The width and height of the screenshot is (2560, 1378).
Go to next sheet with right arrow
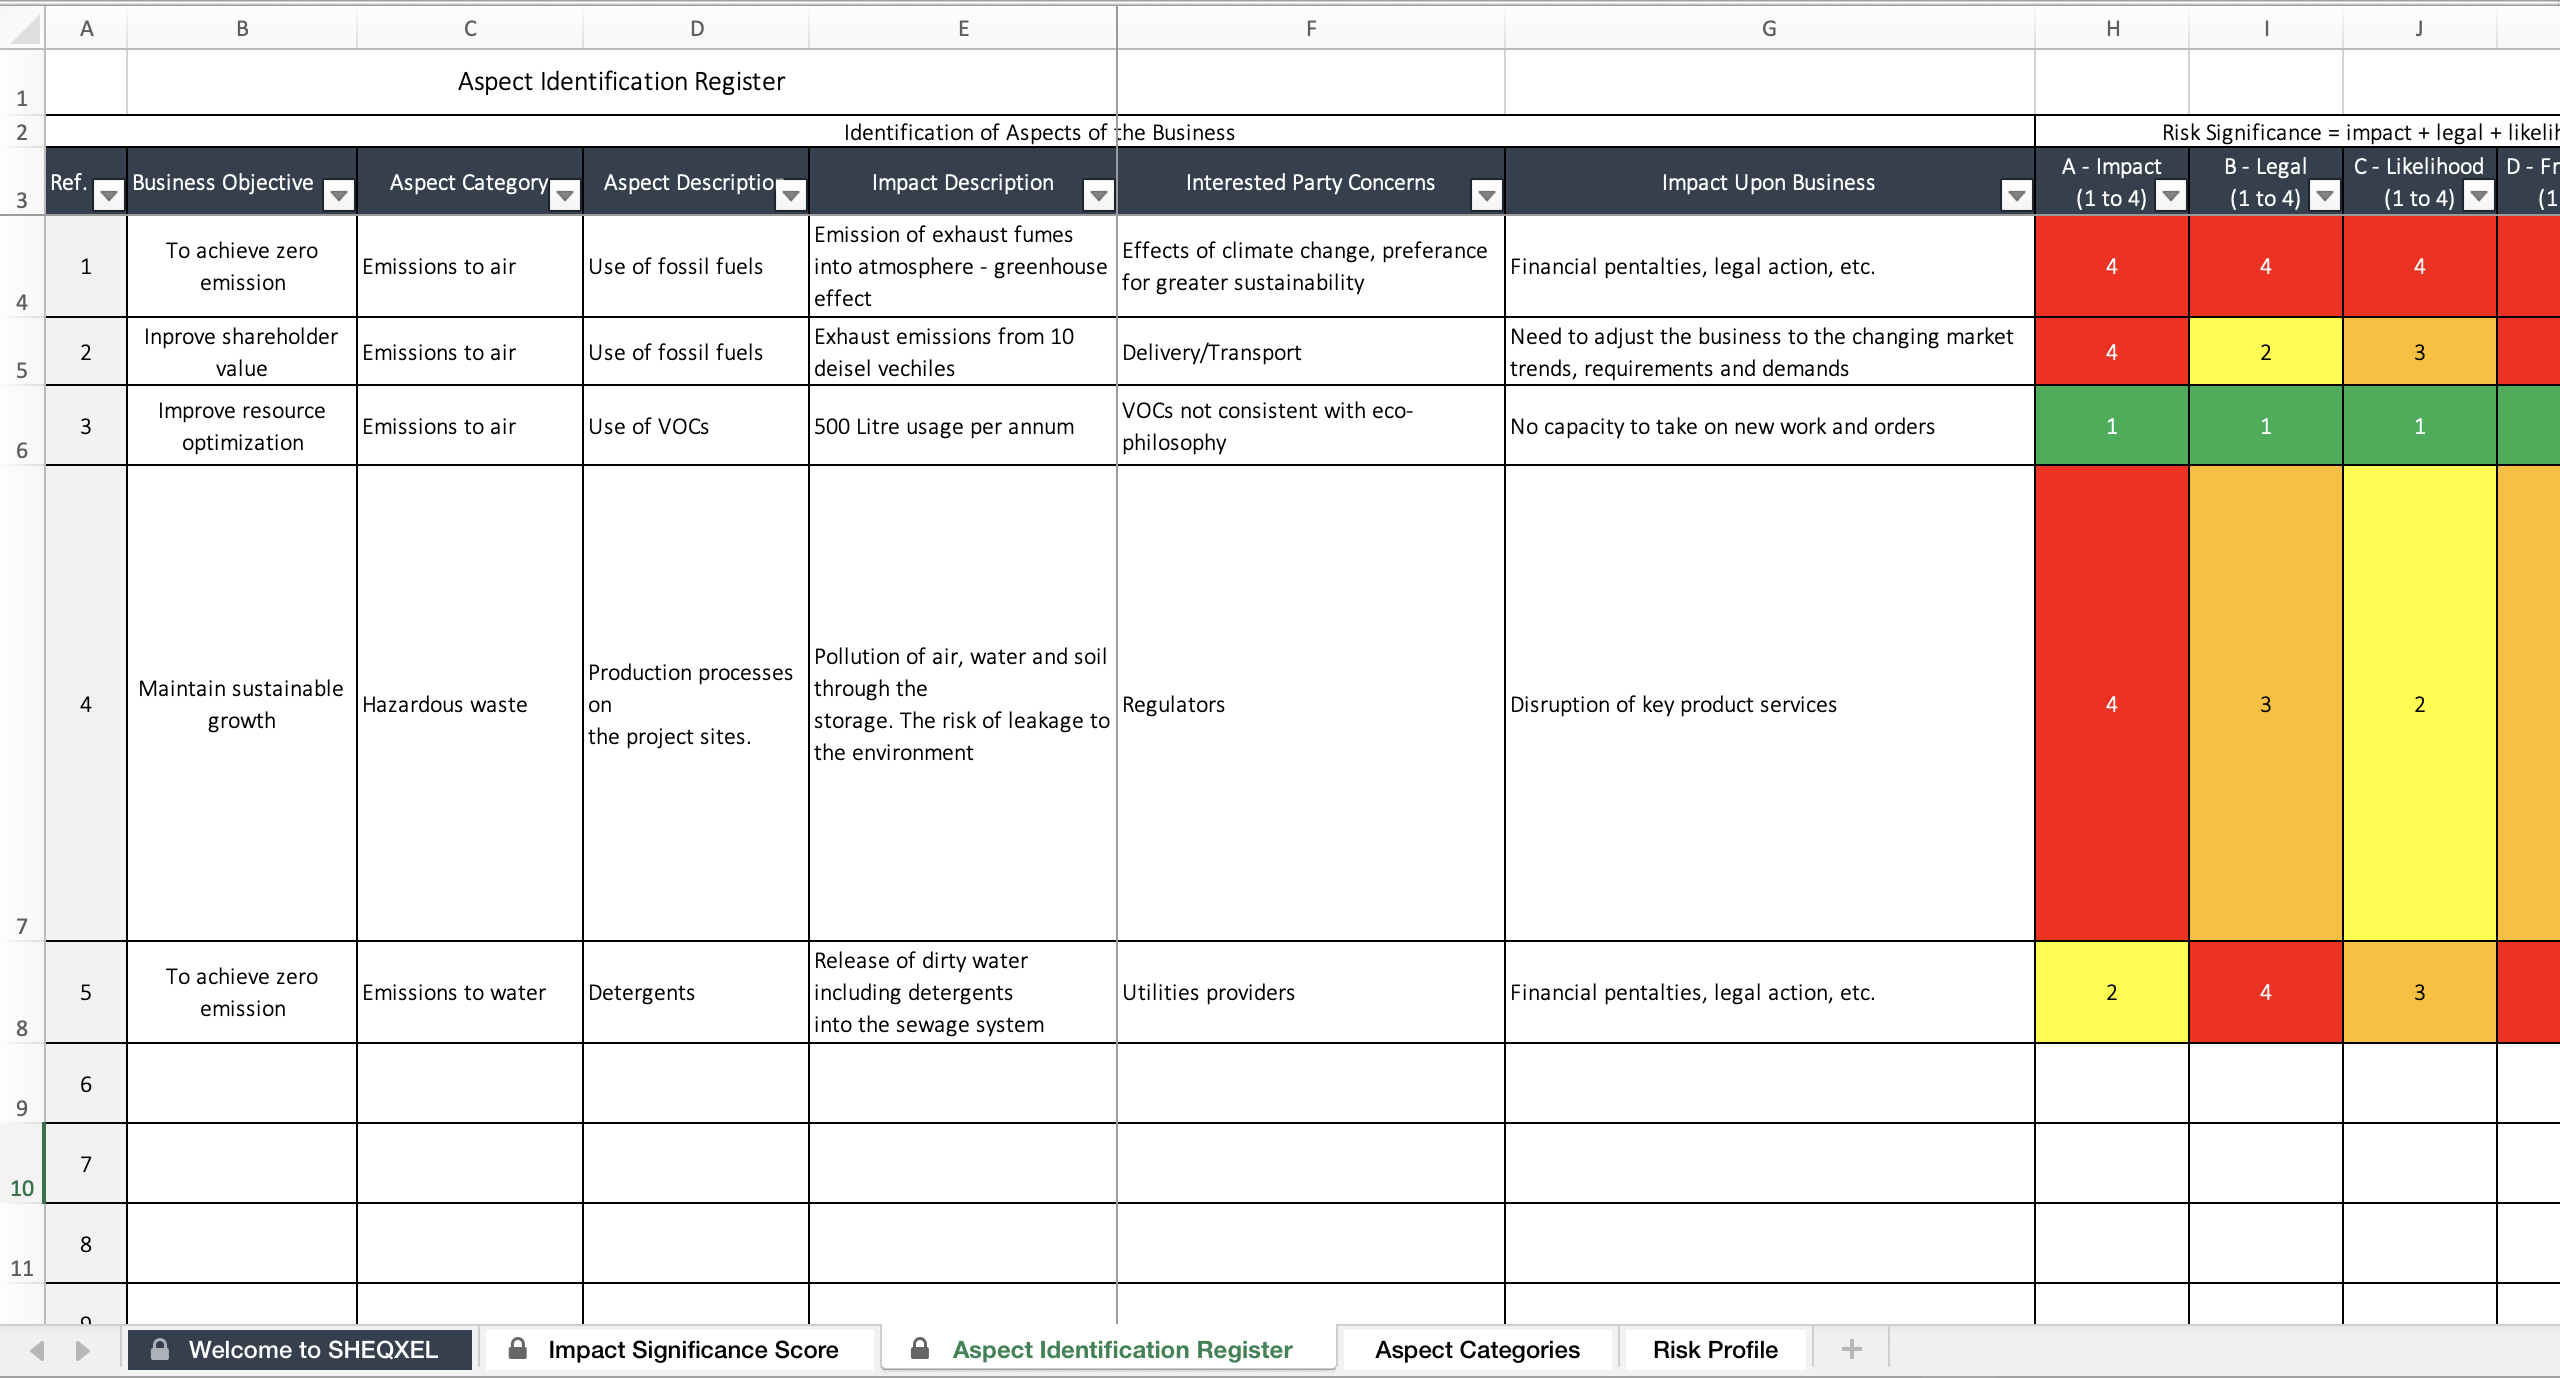83,1350
